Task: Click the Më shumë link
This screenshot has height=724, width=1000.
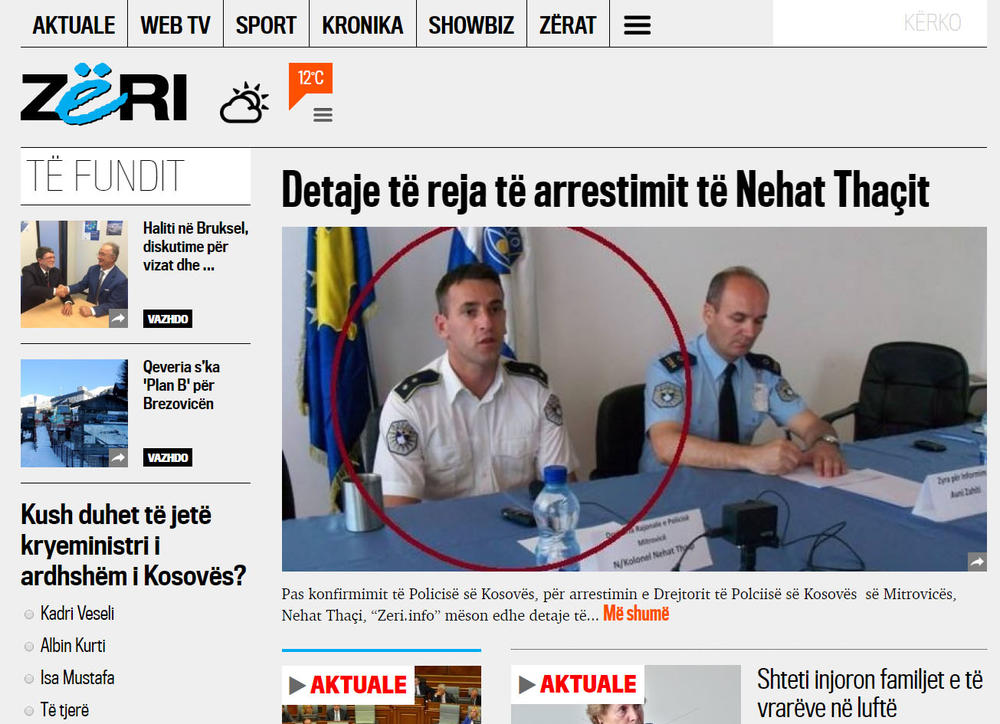Action: point(636,614)
